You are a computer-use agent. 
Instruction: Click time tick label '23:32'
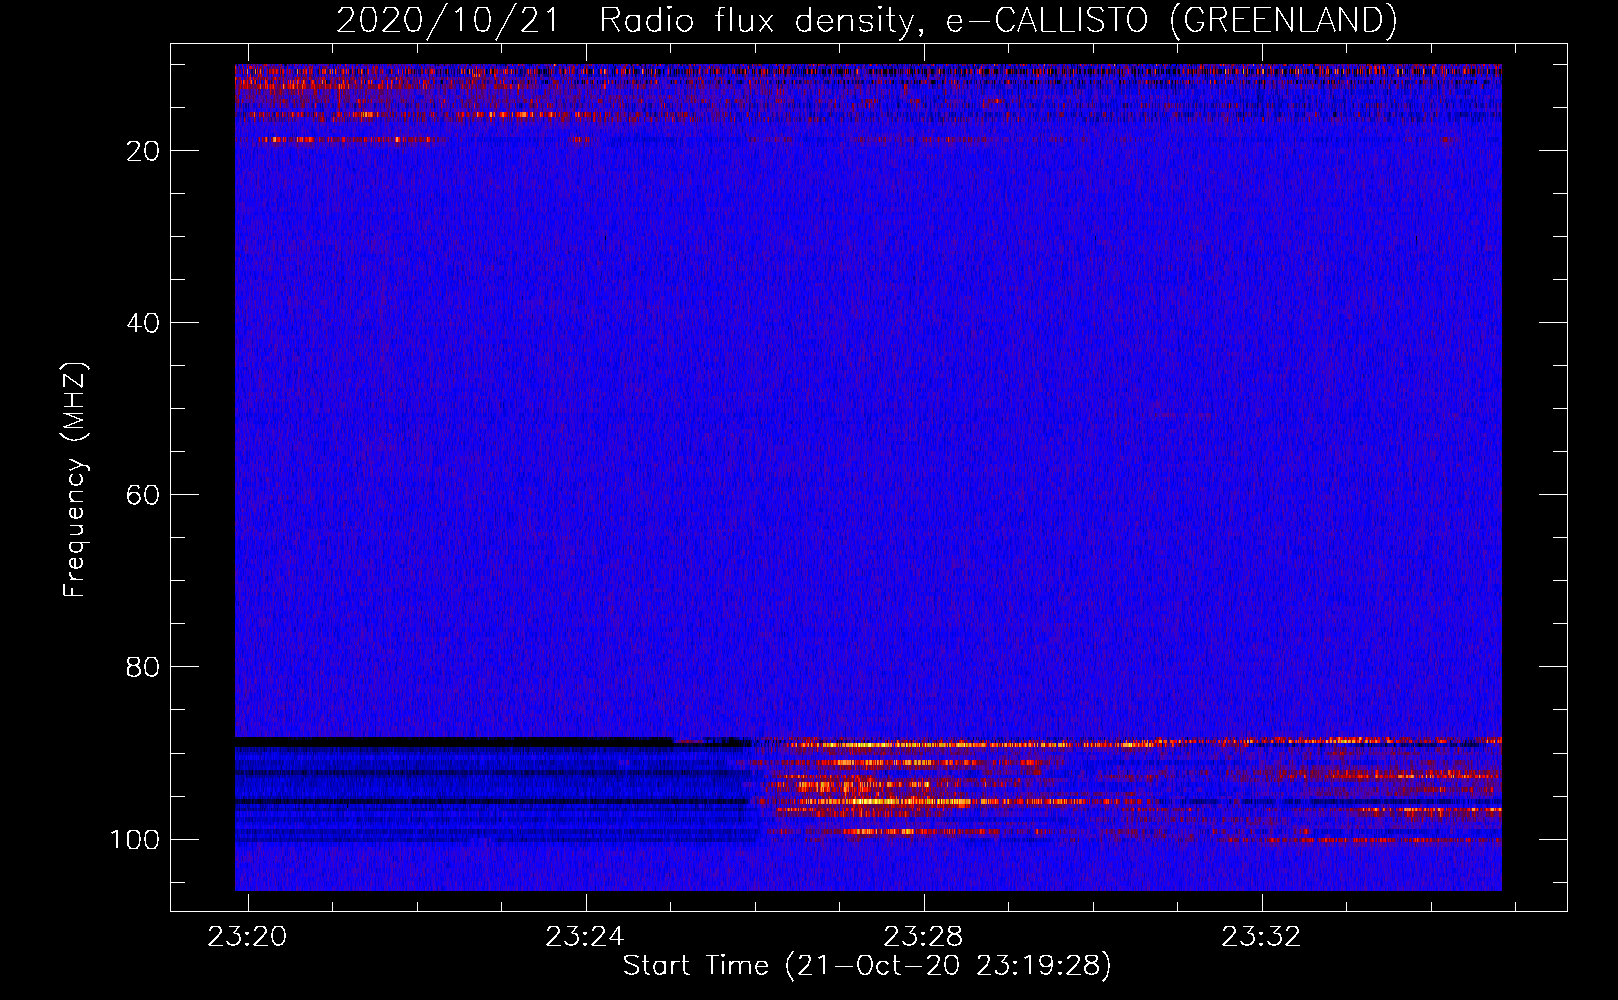coord(1261,936)
